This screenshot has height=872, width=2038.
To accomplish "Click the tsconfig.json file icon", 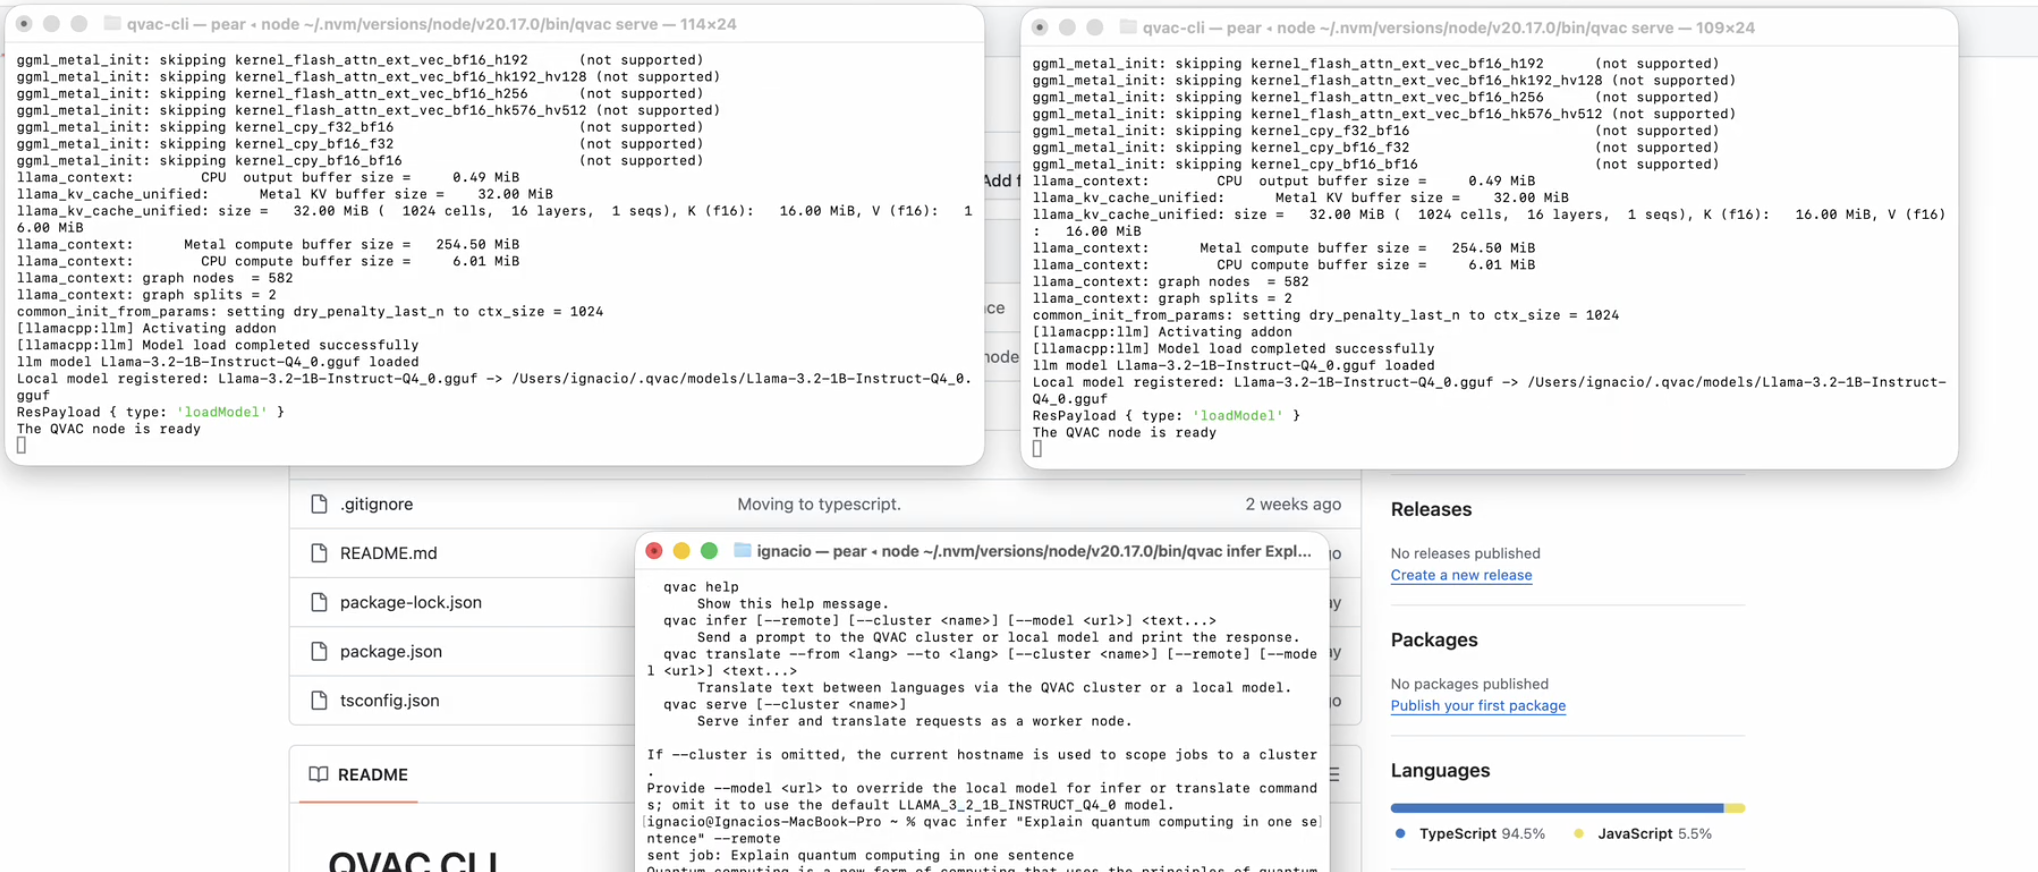I will (x=319, y=700).
